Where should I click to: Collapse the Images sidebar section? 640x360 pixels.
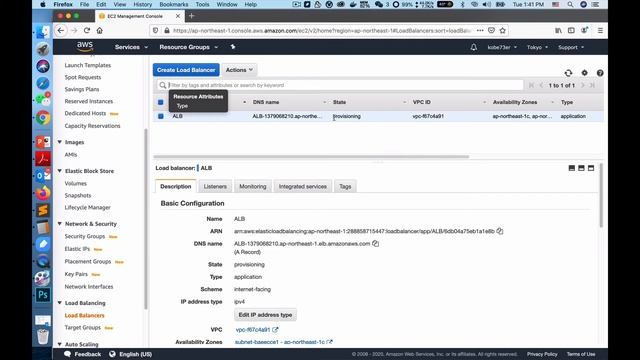[x=60, y=142]
